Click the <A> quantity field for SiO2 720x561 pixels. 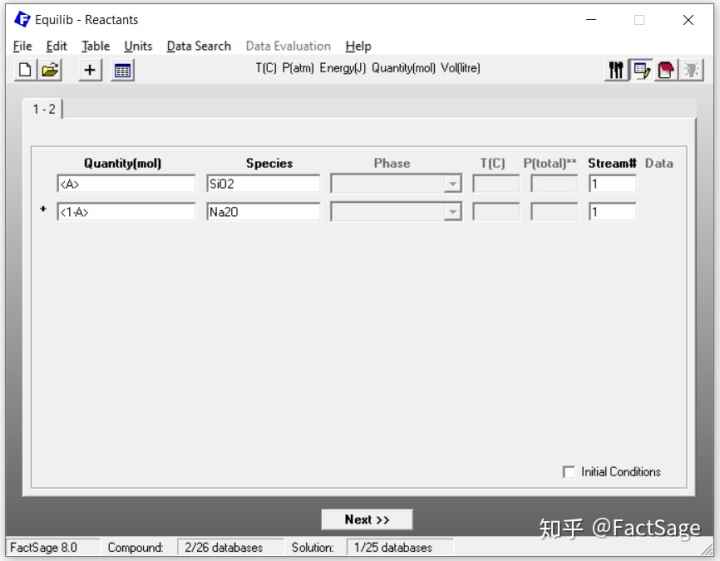[126, 184]
